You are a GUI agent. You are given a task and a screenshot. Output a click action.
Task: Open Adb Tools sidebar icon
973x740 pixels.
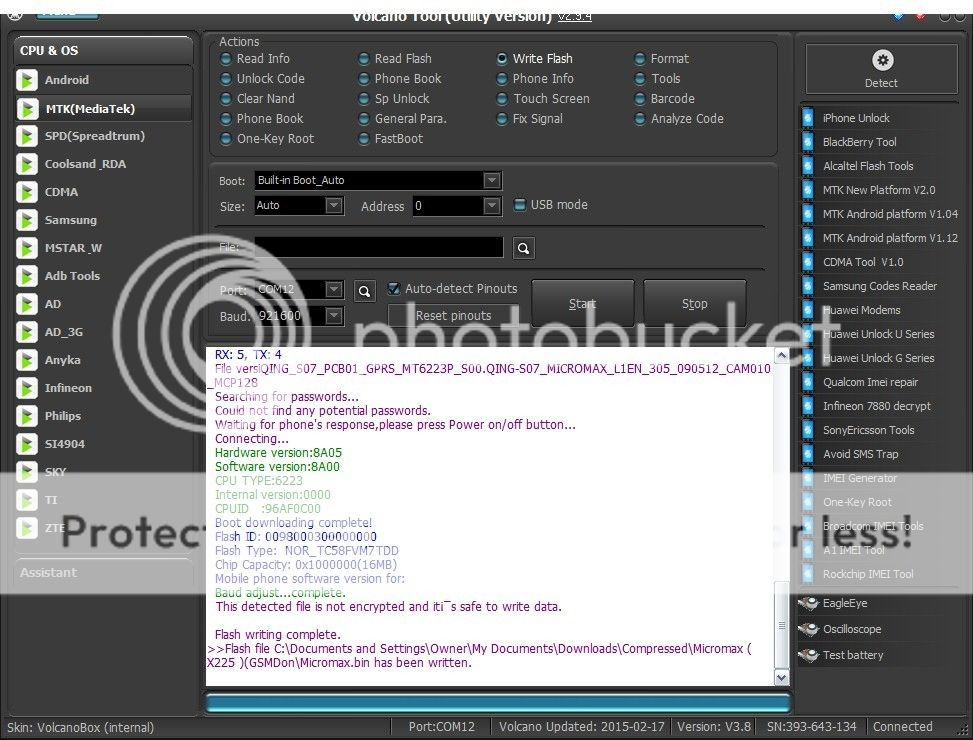tap(27, 276)
